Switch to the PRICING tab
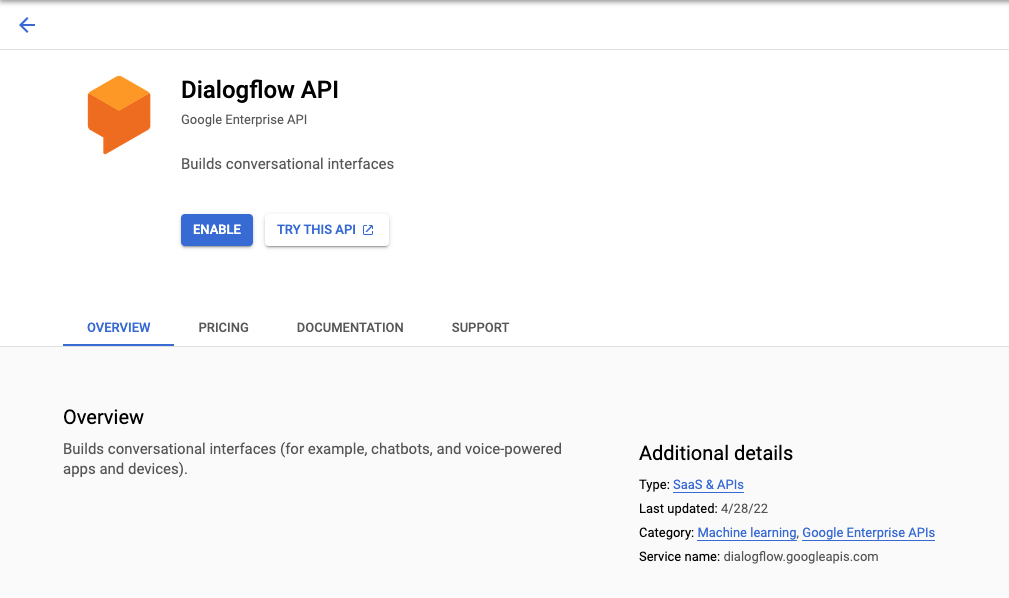1009x598 pixels. 223,327
